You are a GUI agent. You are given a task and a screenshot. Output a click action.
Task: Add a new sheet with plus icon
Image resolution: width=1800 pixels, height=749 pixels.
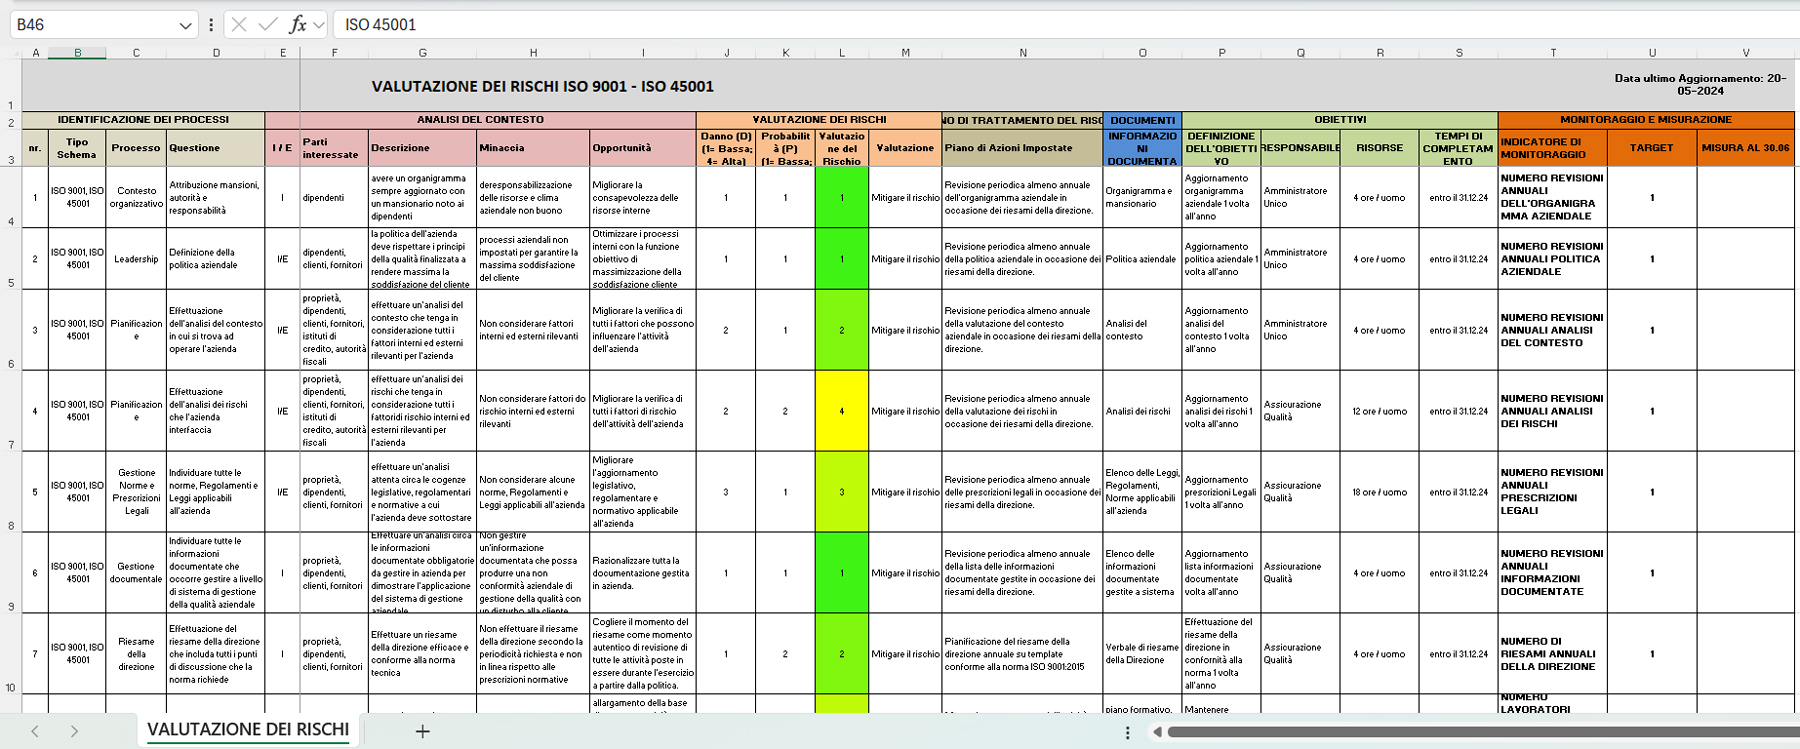(422, 731)
